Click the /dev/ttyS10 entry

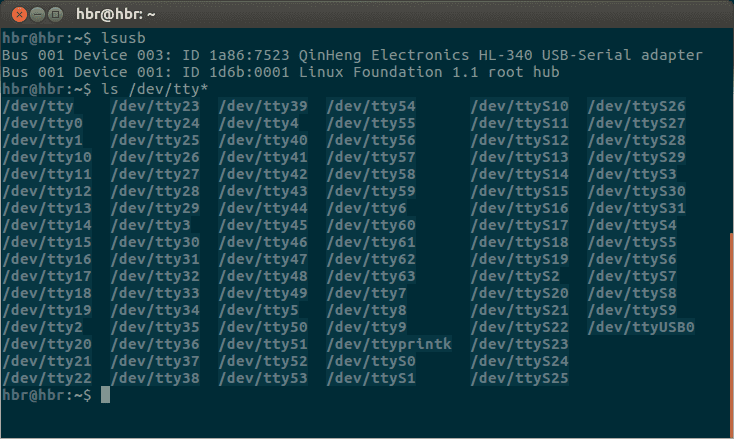(519, 106)
